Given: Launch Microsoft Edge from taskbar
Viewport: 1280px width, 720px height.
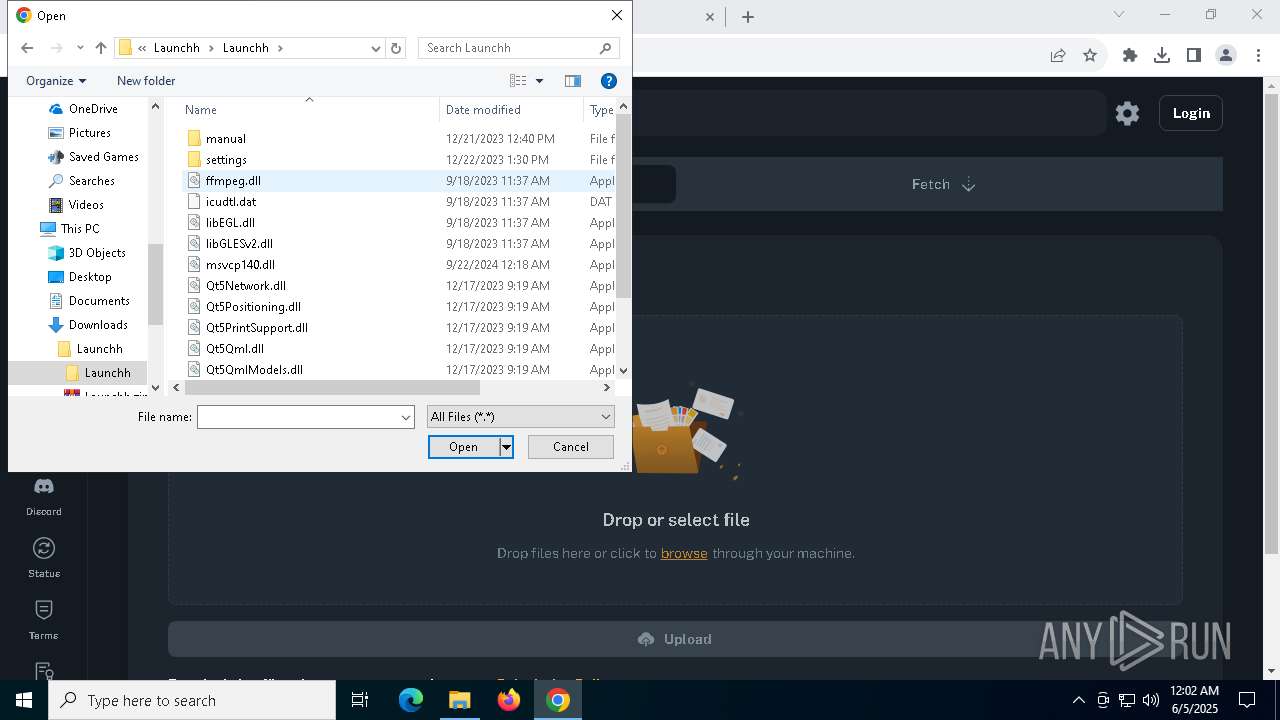Looking at the screenshot, I should click(x=411, y=700).
